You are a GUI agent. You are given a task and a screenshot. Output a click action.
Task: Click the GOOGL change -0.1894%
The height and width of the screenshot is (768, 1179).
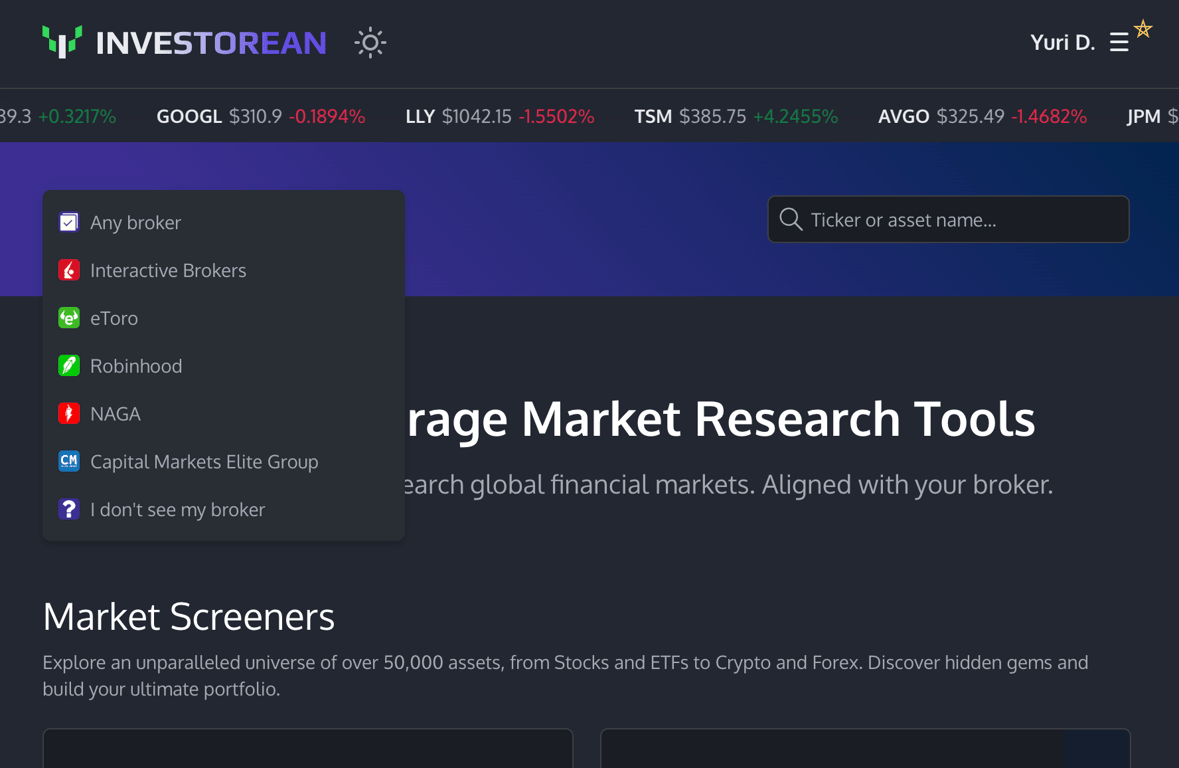327,117
